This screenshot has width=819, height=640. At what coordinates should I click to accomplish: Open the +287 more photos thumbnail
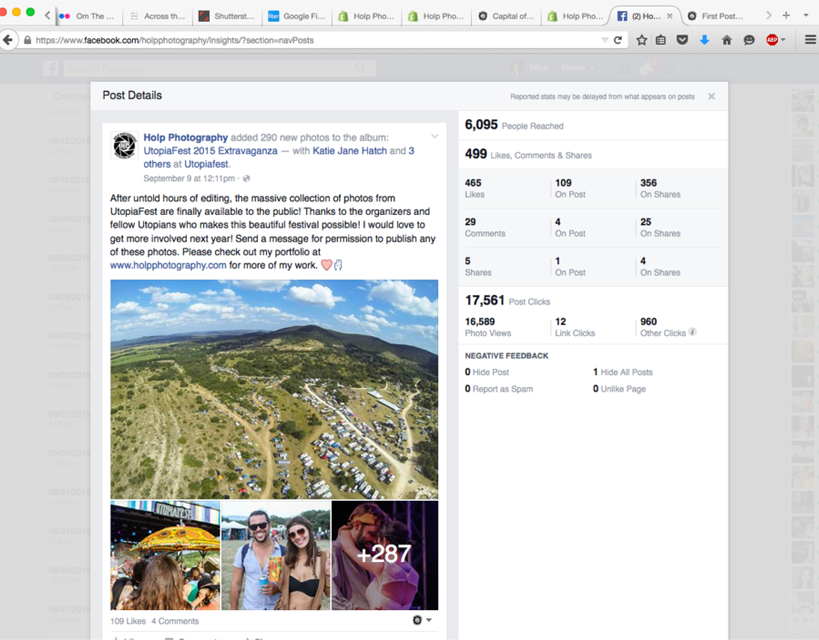pyautogui.click(x=385, y=555)
